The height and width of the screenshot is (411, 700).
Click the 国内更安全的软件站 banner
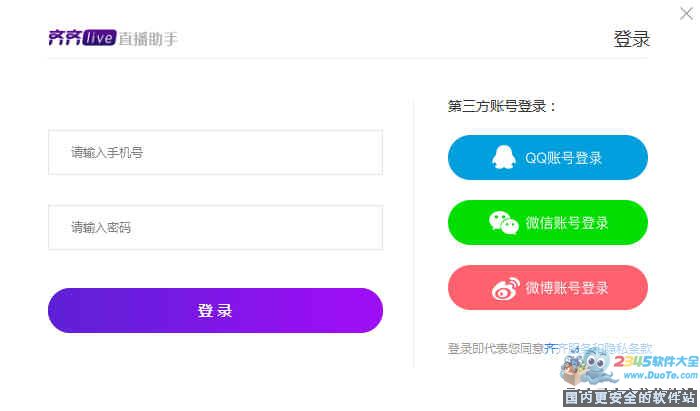(x=630, y=397)
